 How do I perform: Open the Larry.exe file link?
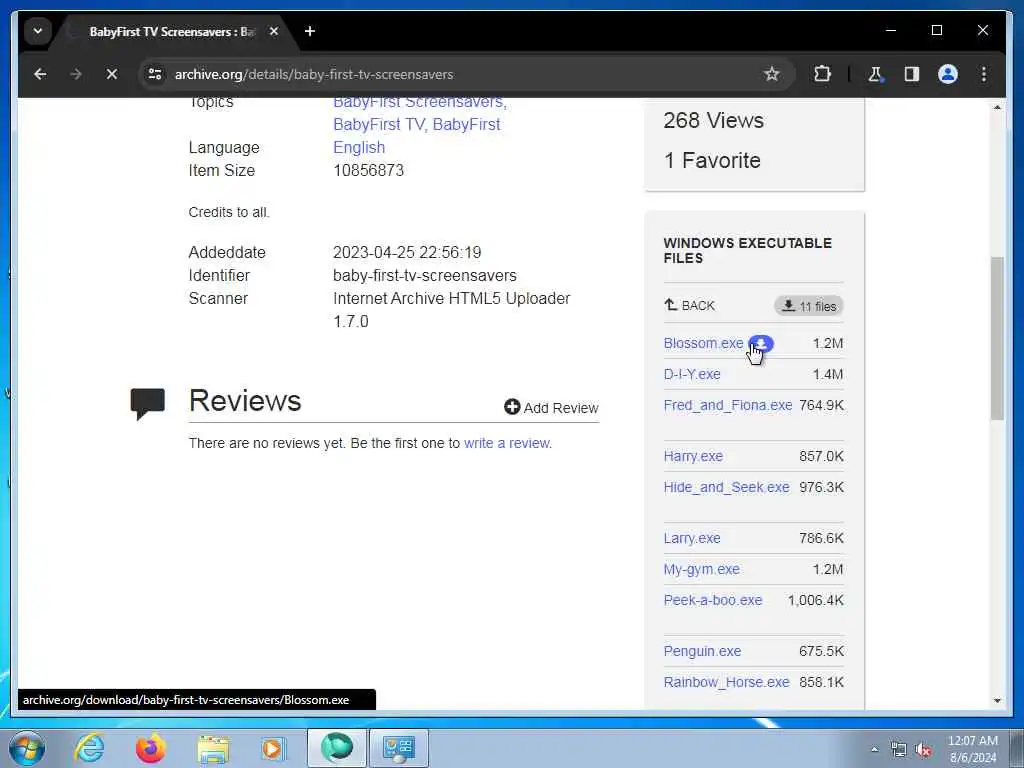pos(692,539)
